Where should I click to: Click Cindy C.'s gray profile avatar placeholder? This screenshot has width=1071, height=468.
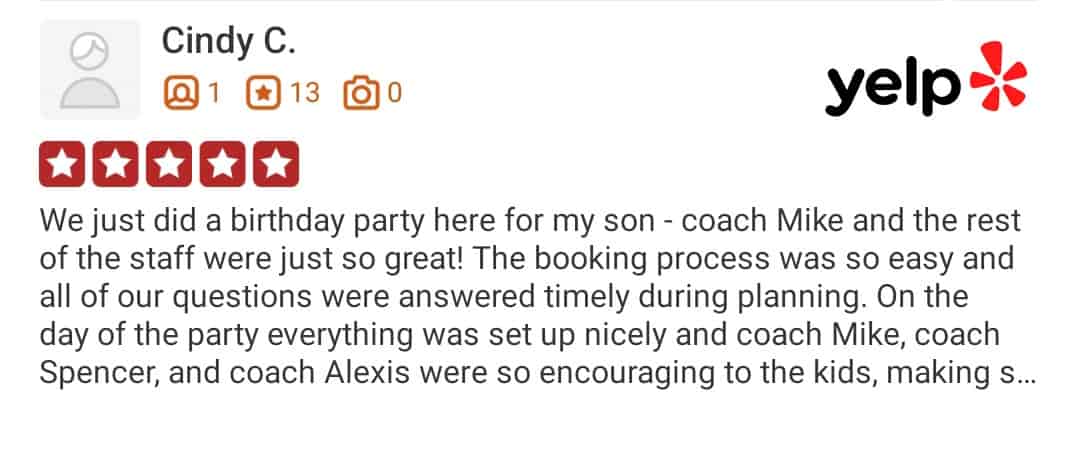90,70
